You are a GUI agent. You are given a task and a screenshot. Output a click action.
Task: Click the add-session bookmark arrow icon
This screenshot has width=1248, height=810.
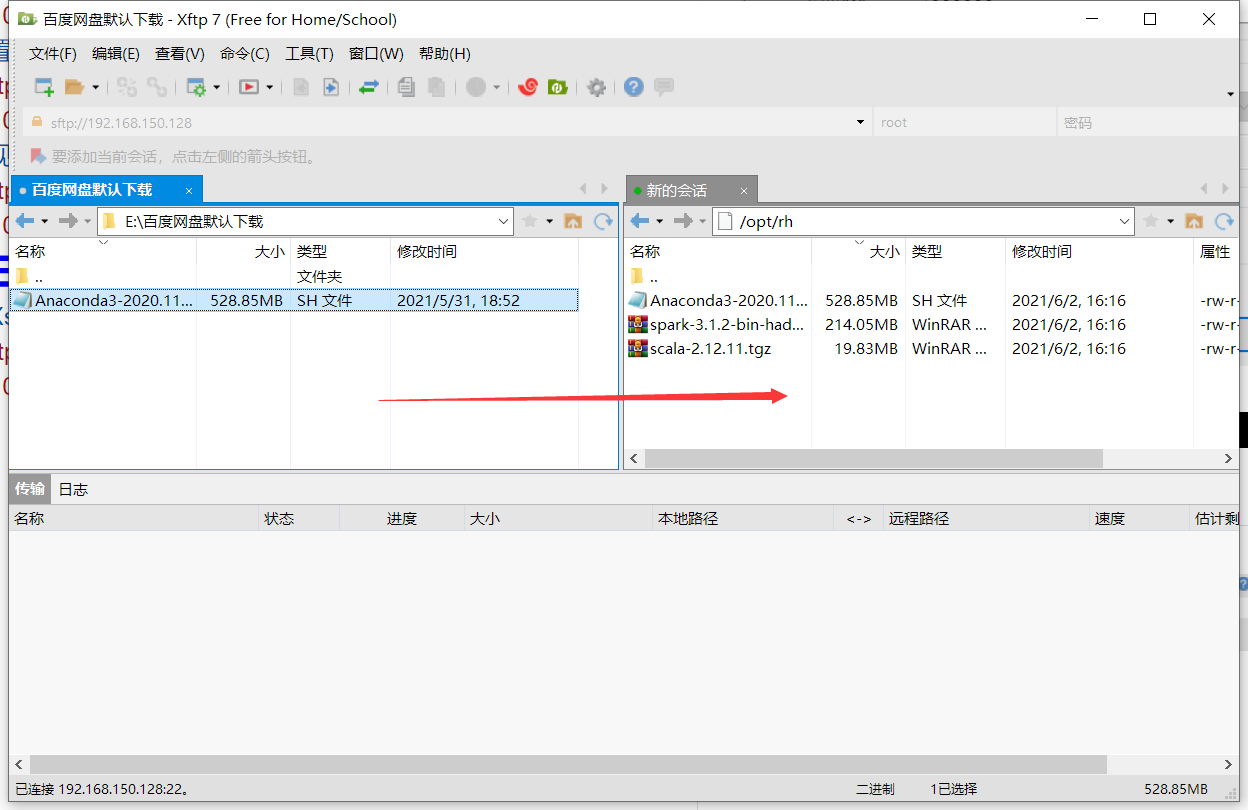click(38, 156)
